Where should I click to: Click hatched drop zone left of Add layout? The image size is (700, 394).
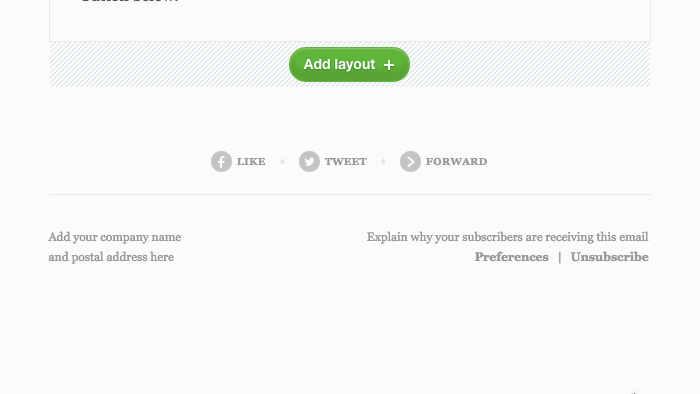point(169,65)
